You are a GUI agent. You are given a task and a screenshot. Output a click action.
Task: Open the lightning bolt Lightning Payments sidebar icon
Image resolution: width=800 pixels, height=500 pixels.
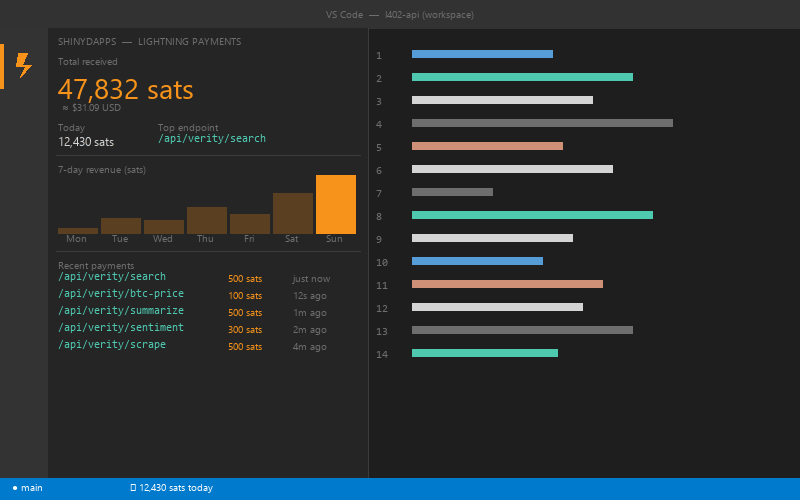click(x=23, y=65)
